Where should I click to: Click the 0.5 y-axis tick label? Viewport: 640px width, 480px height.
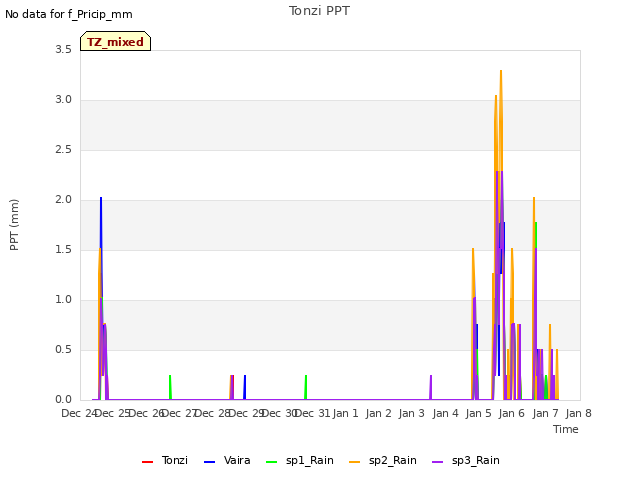coord(64,349)
